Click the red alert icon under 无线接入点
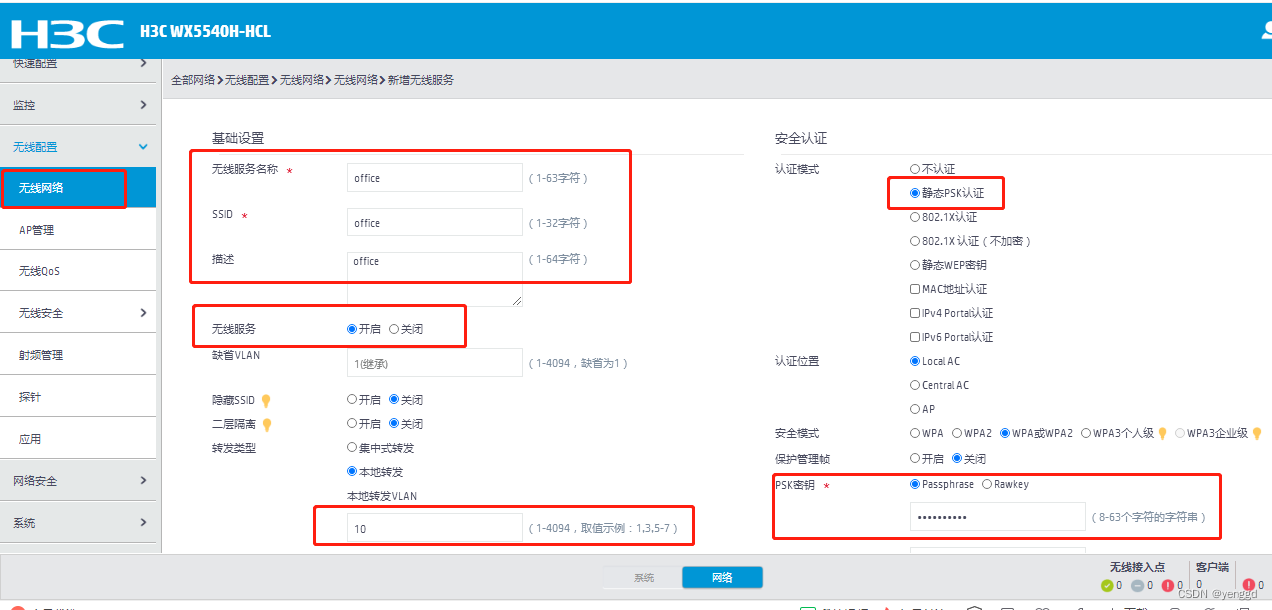The image size is (1272, 610). (x=1167, y=585)
